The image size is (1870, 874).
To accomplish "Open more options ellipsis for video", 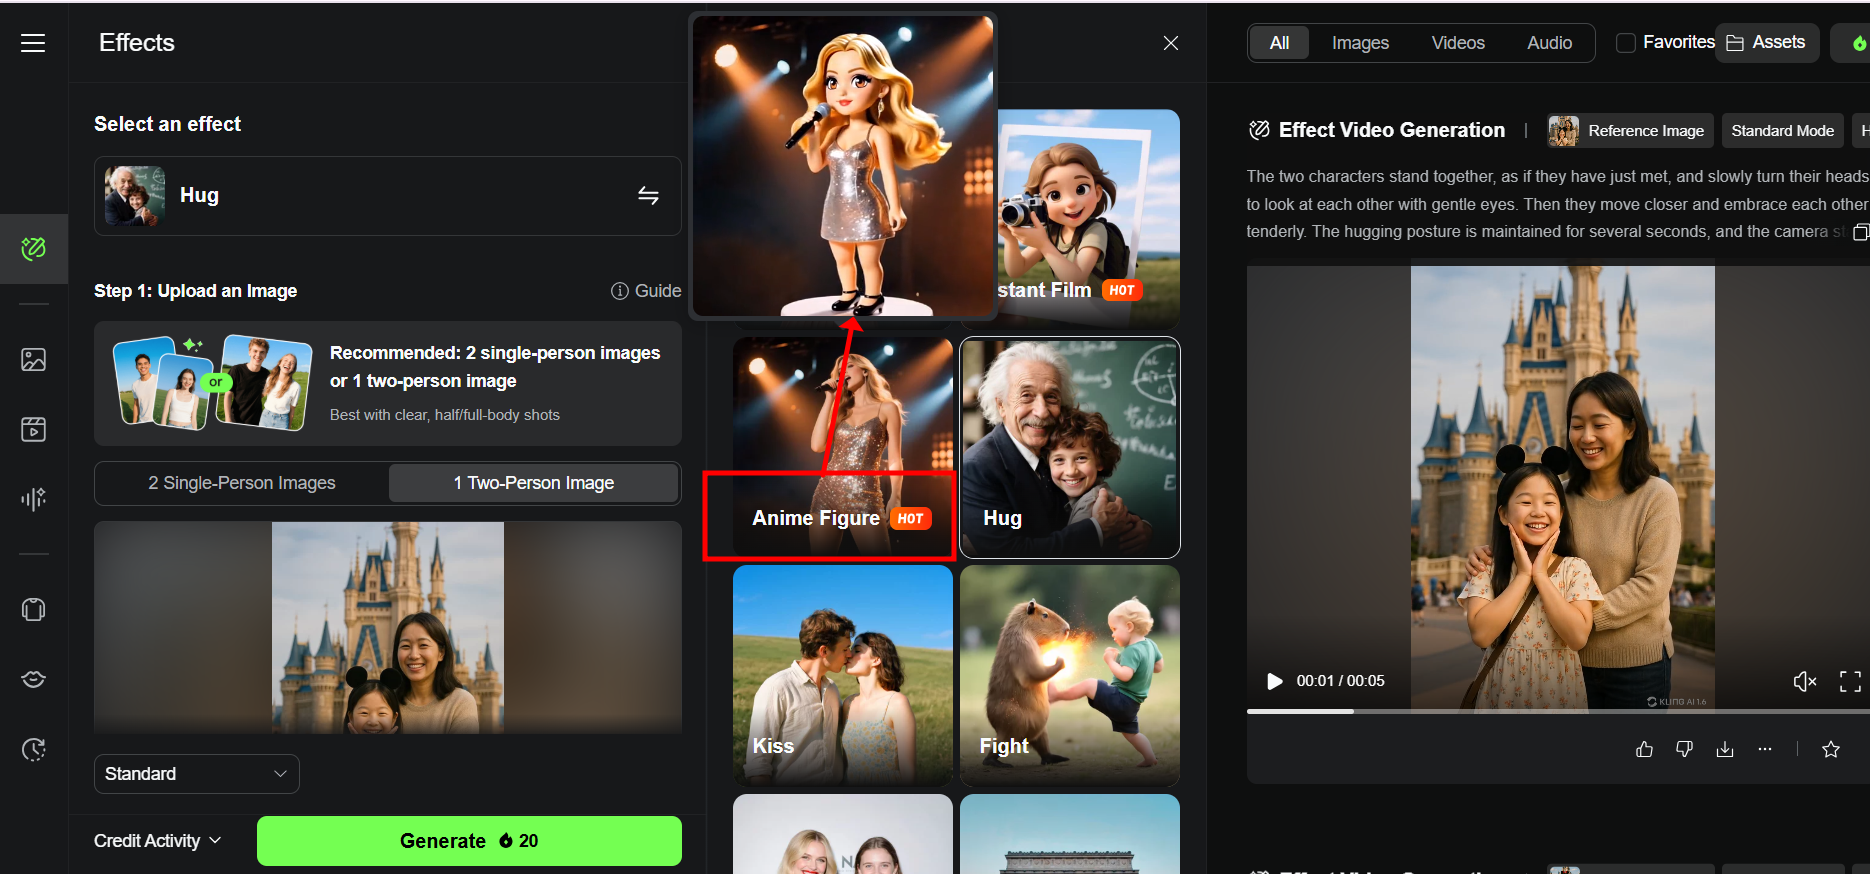I will pos(1765,749).
